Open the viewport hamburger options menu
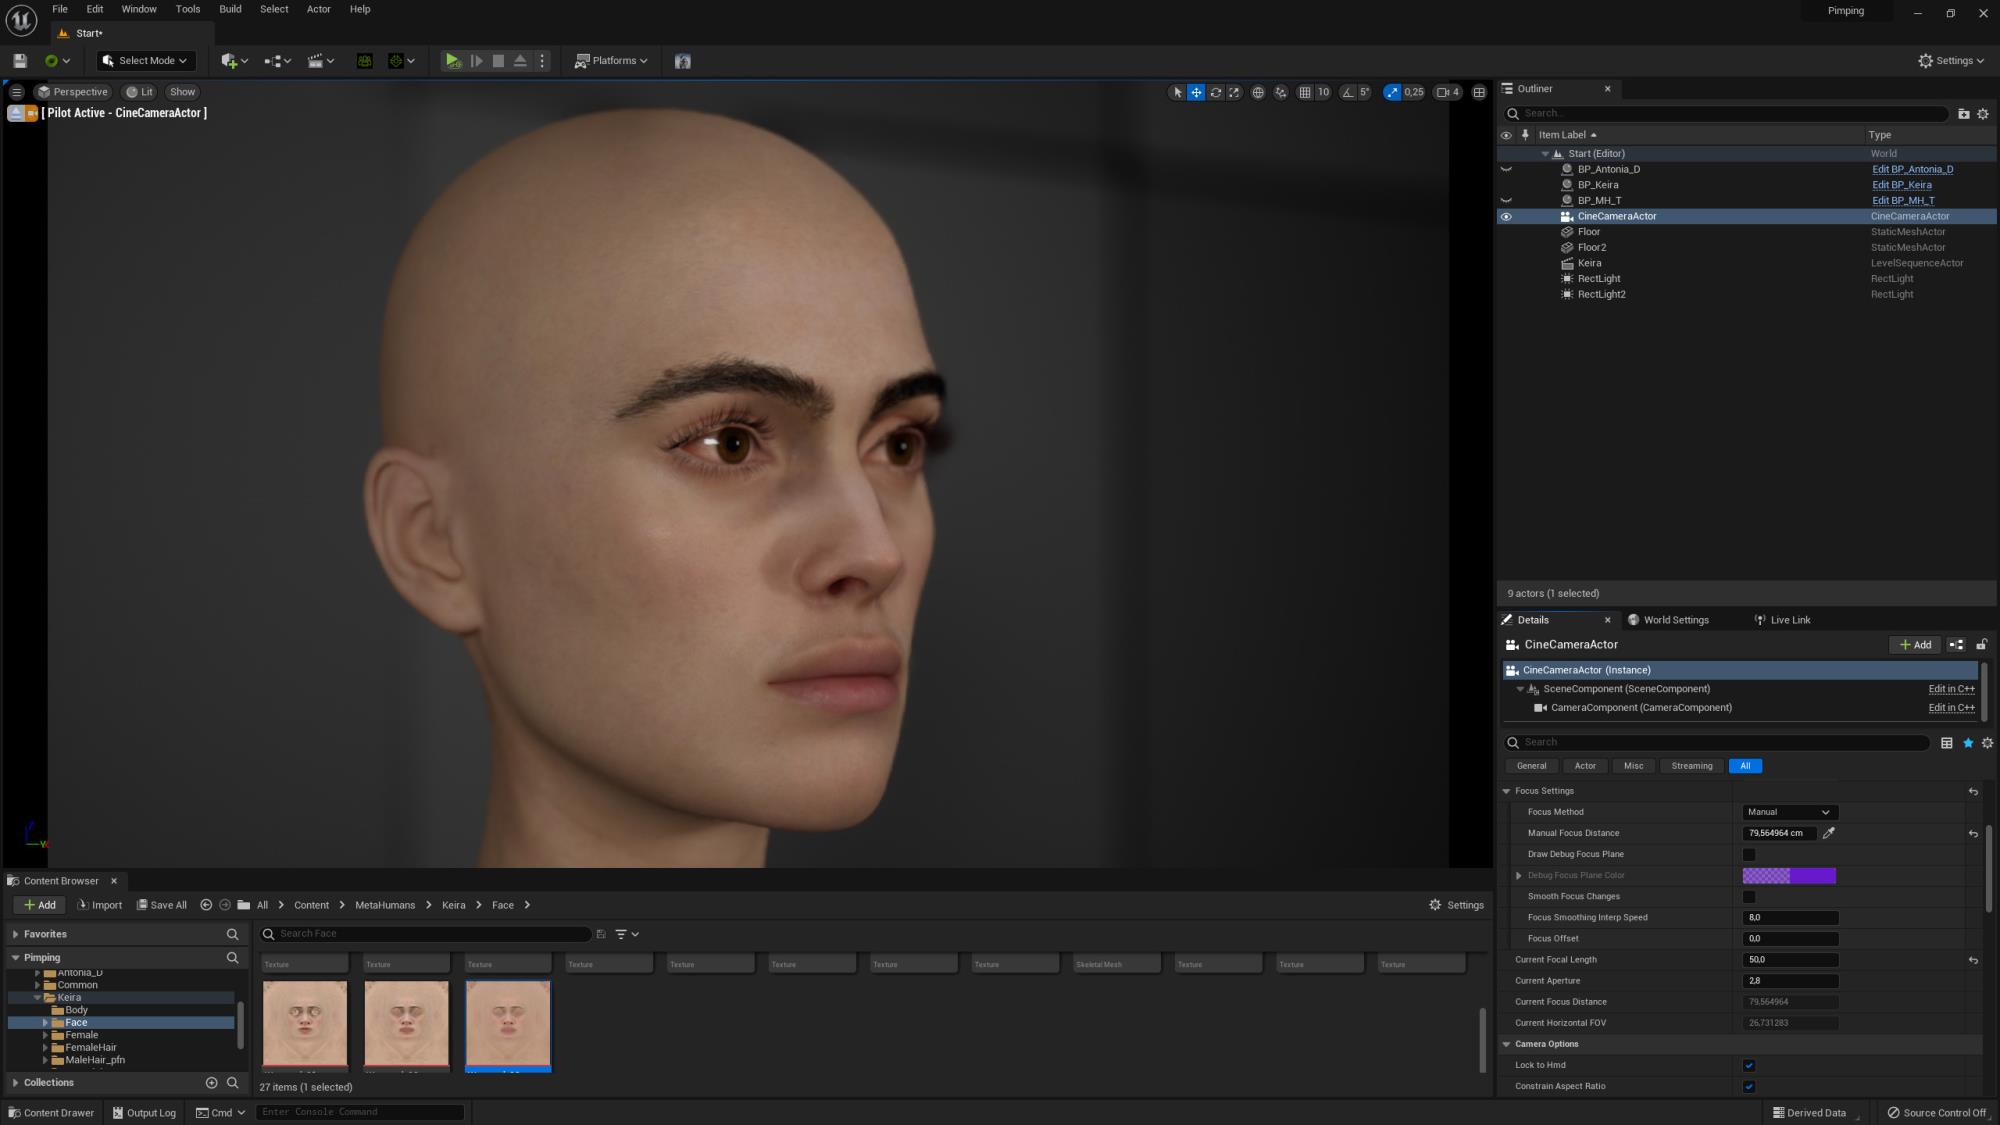The height and width of the screenshot is (1125, 2000). (x=16, y=92)
